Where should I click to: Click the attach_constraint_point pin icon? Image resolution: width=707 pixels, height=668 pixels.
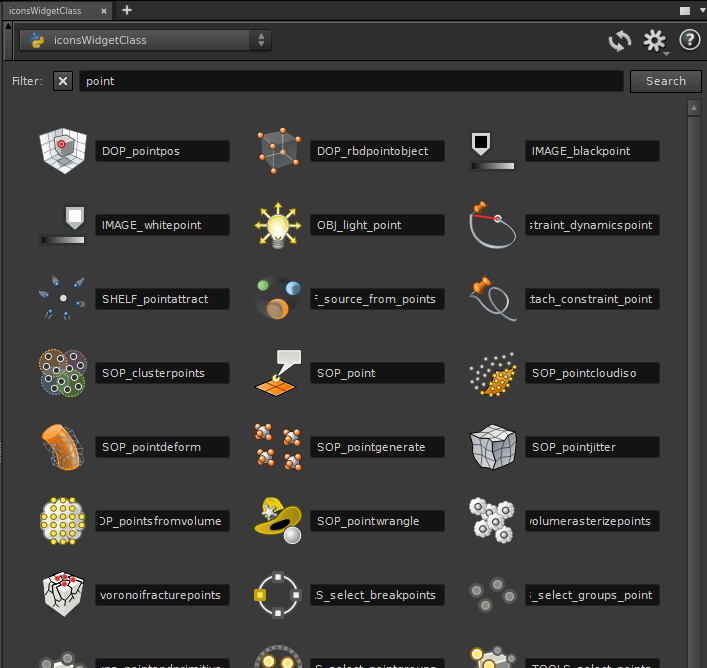pos(493,299)
